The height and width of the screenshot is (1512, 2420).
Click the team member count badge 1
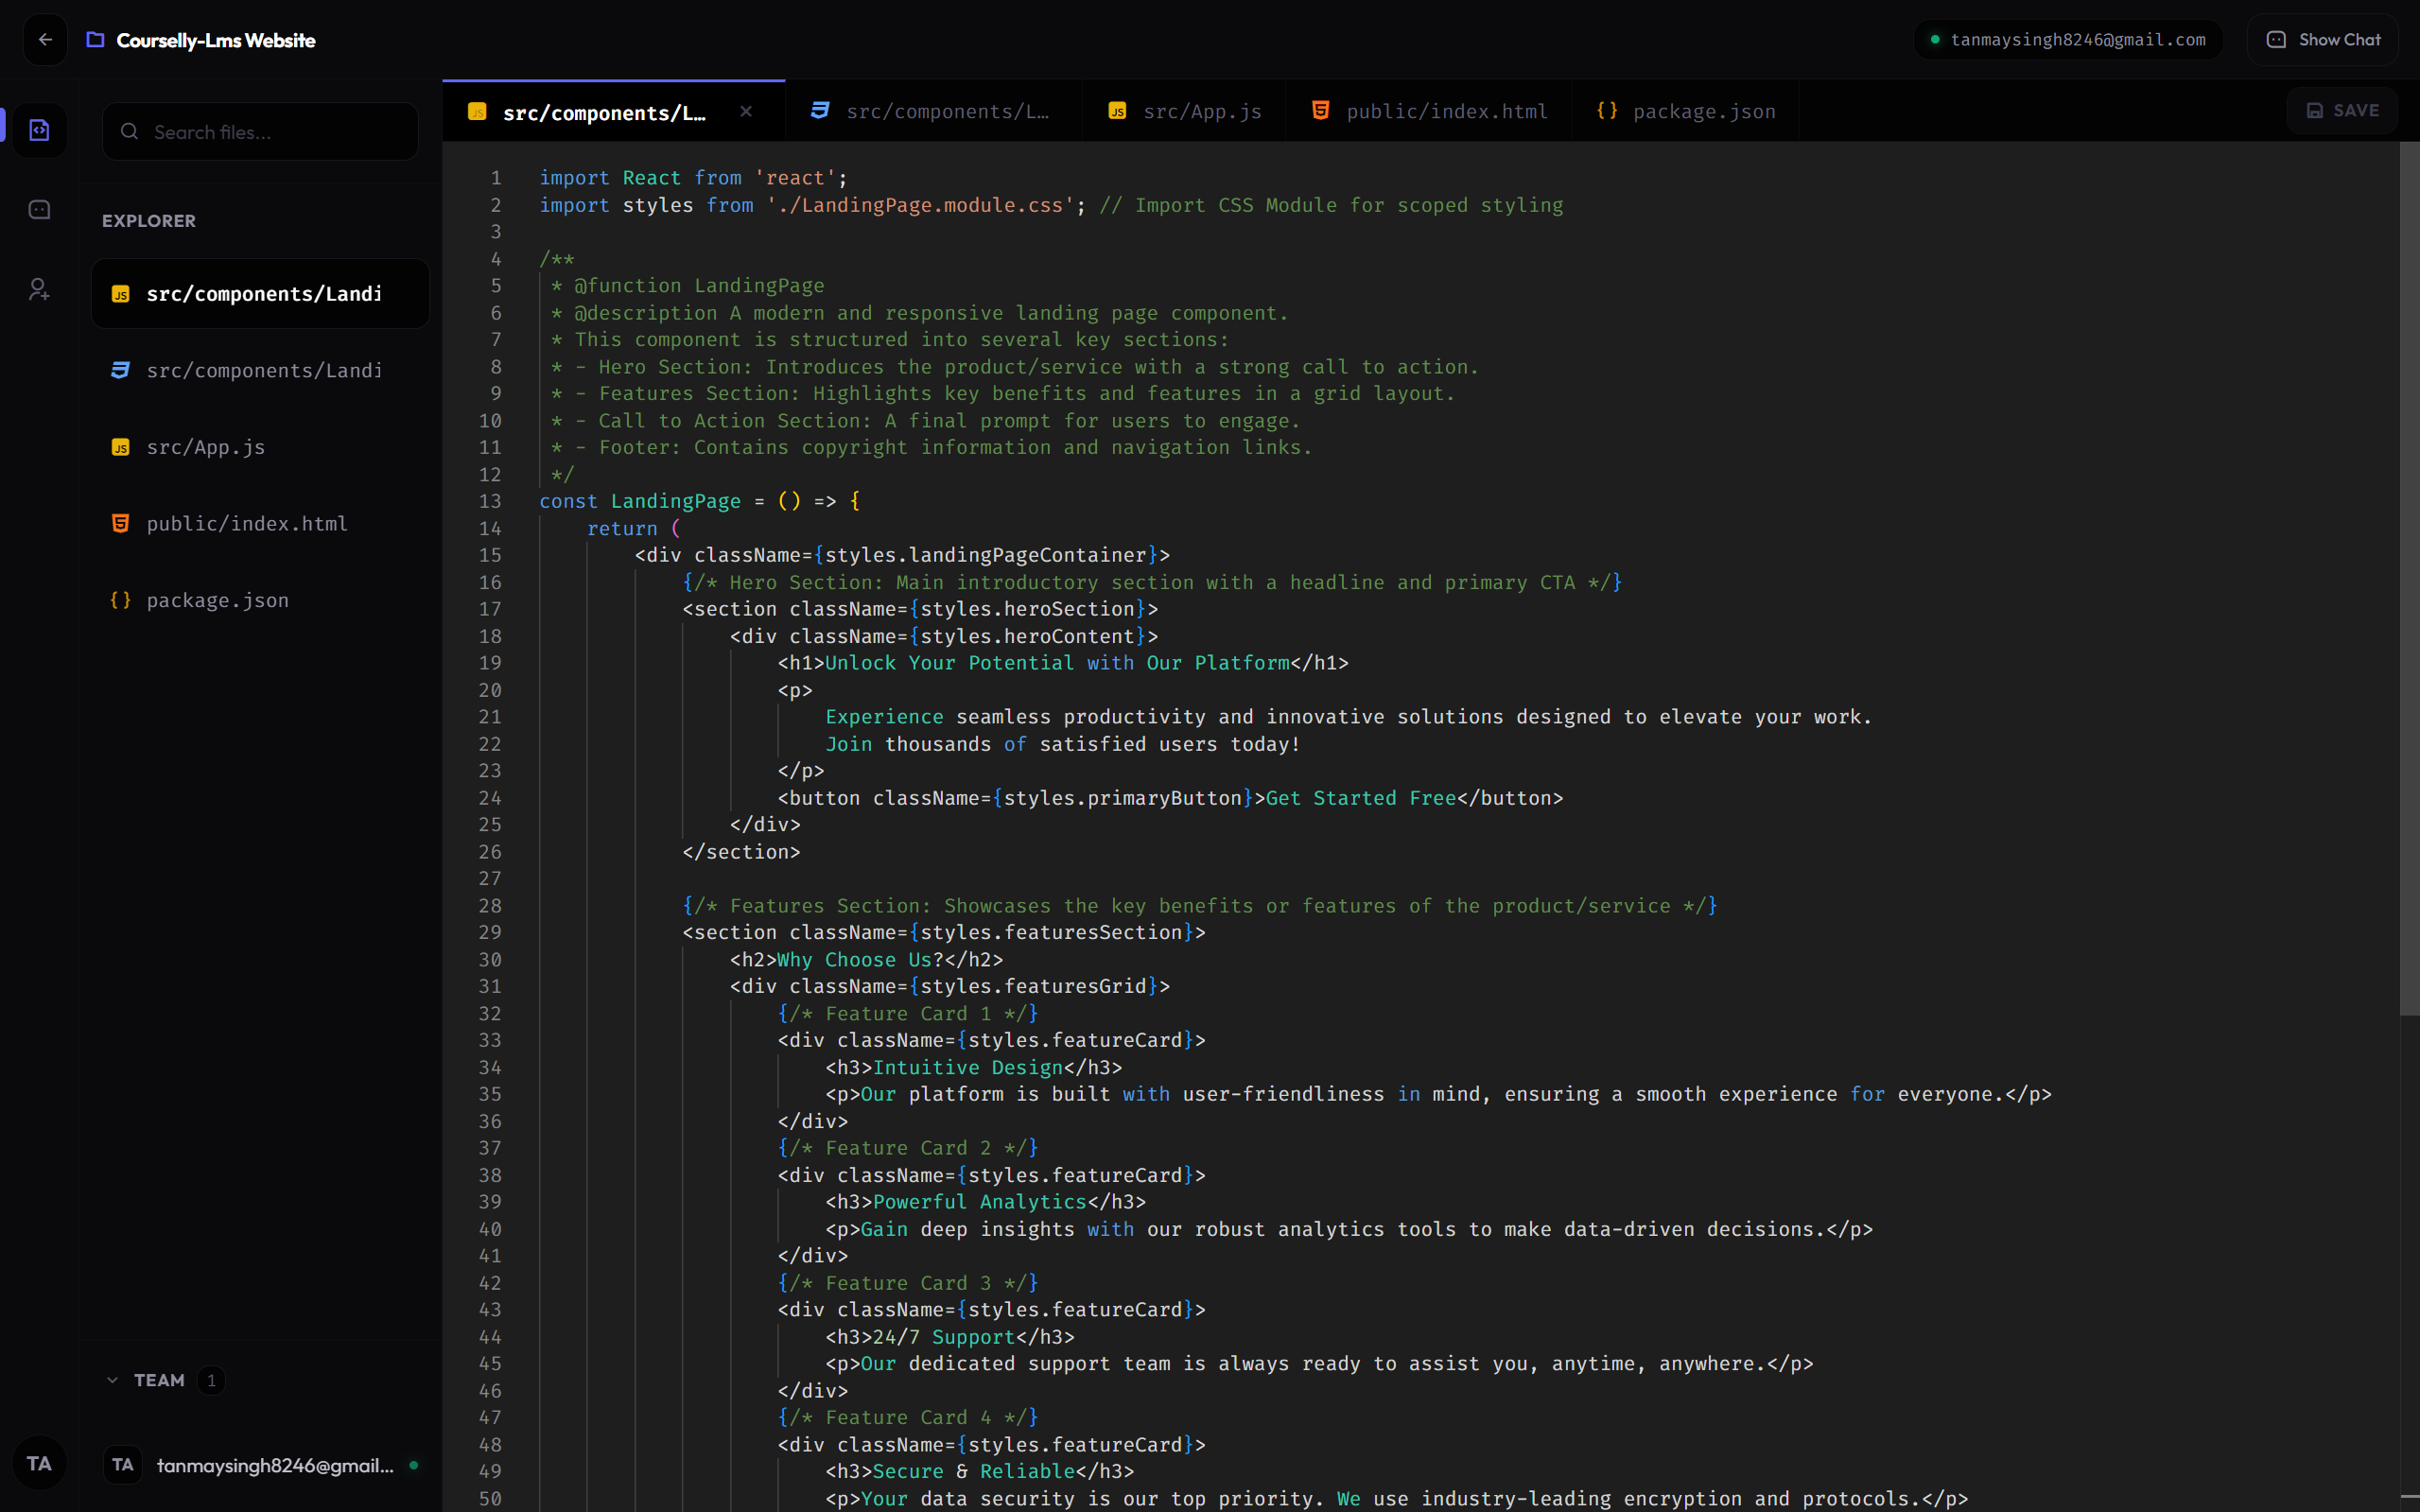point(211,1380)
